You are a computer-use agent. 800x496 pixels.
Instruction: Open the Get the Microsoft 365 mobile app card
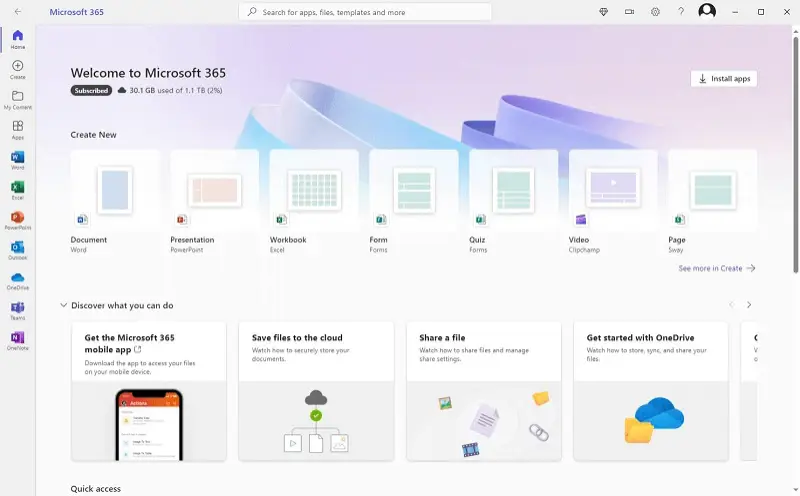pyautogui.click(x=148, y=391)
